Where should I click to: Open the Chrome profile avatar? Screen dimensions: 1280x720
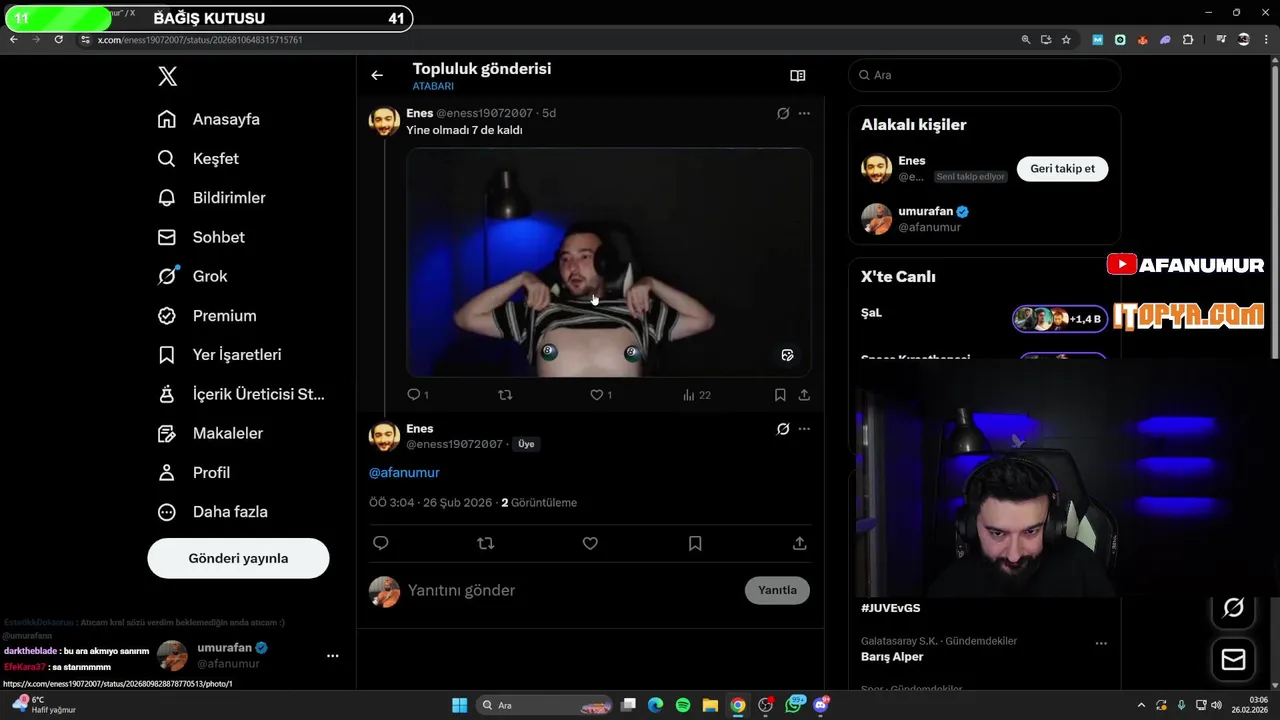[x=1244, y=40]
